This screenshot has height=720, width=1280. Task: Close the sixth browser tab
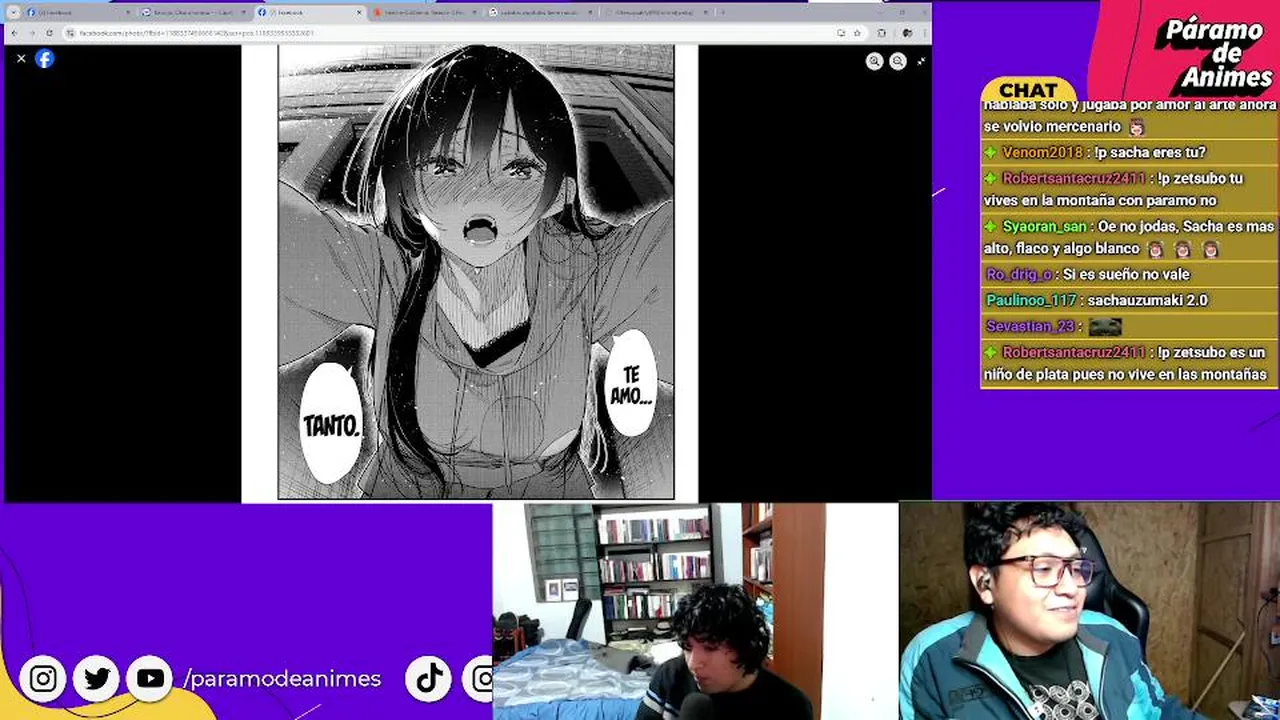[705, 12]
